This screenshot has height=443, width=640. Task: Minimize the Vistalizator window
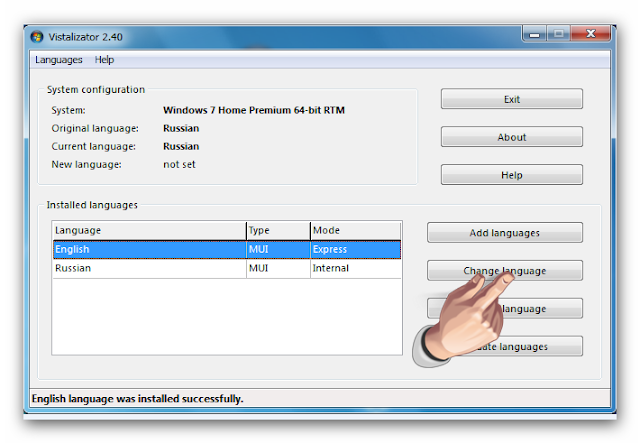click(x=535, y=34)
